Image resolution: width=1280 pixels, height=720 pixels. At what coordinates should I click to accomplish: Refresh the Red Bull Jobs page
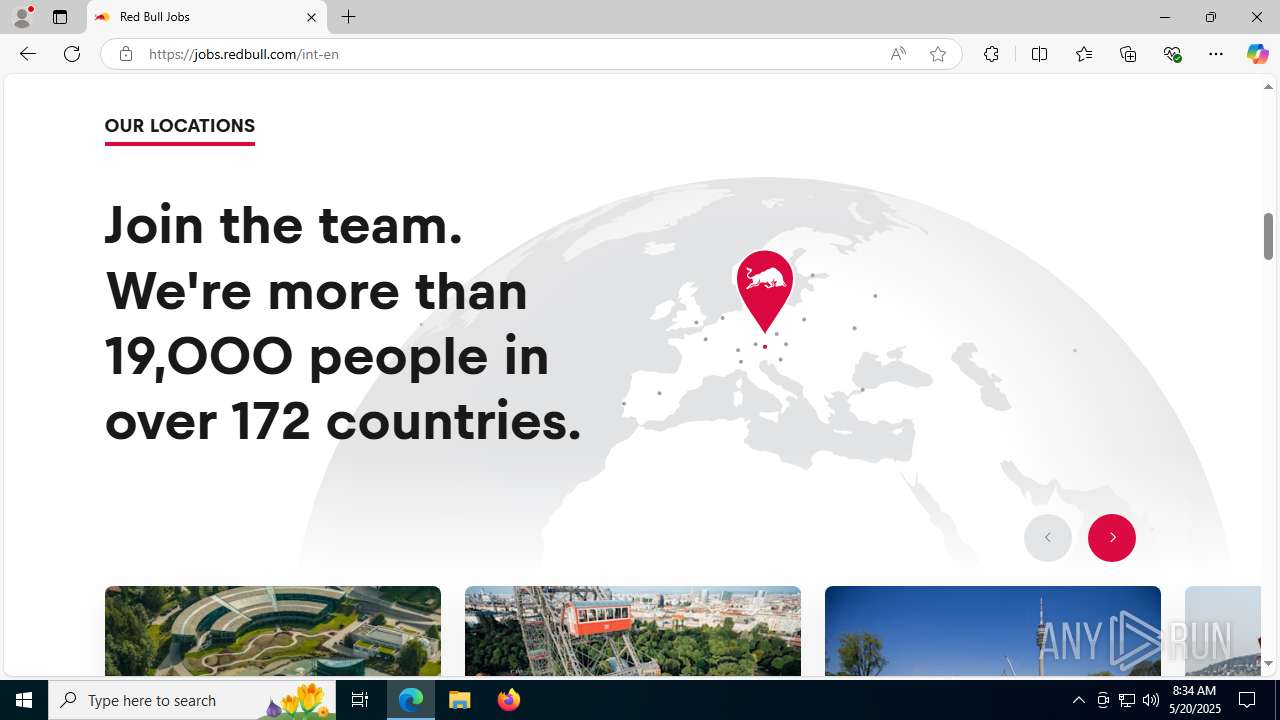(x=72, y=54)
